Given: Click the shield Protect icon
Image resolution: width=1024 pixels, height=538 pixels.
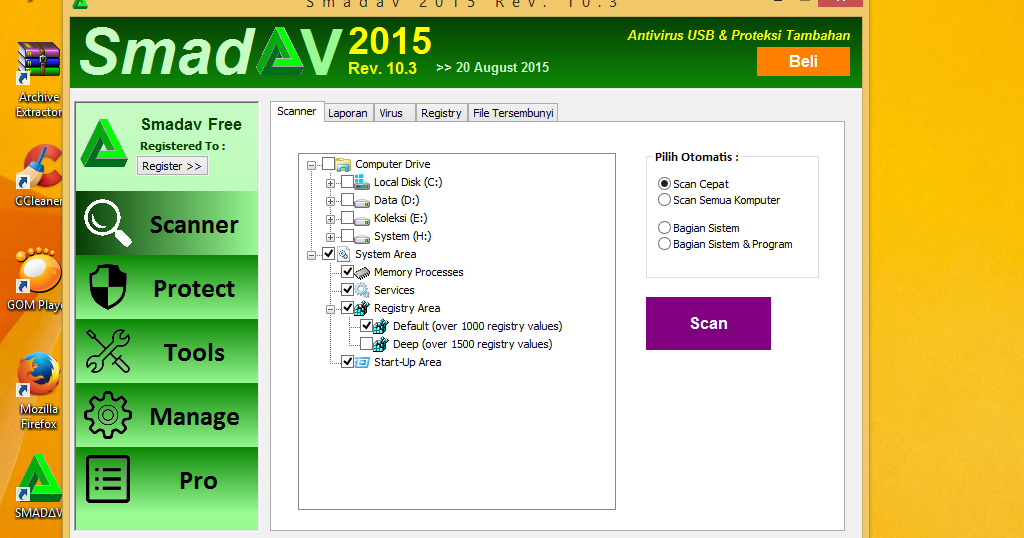Looking at the screenshot, I should click(x=108, y=287).
